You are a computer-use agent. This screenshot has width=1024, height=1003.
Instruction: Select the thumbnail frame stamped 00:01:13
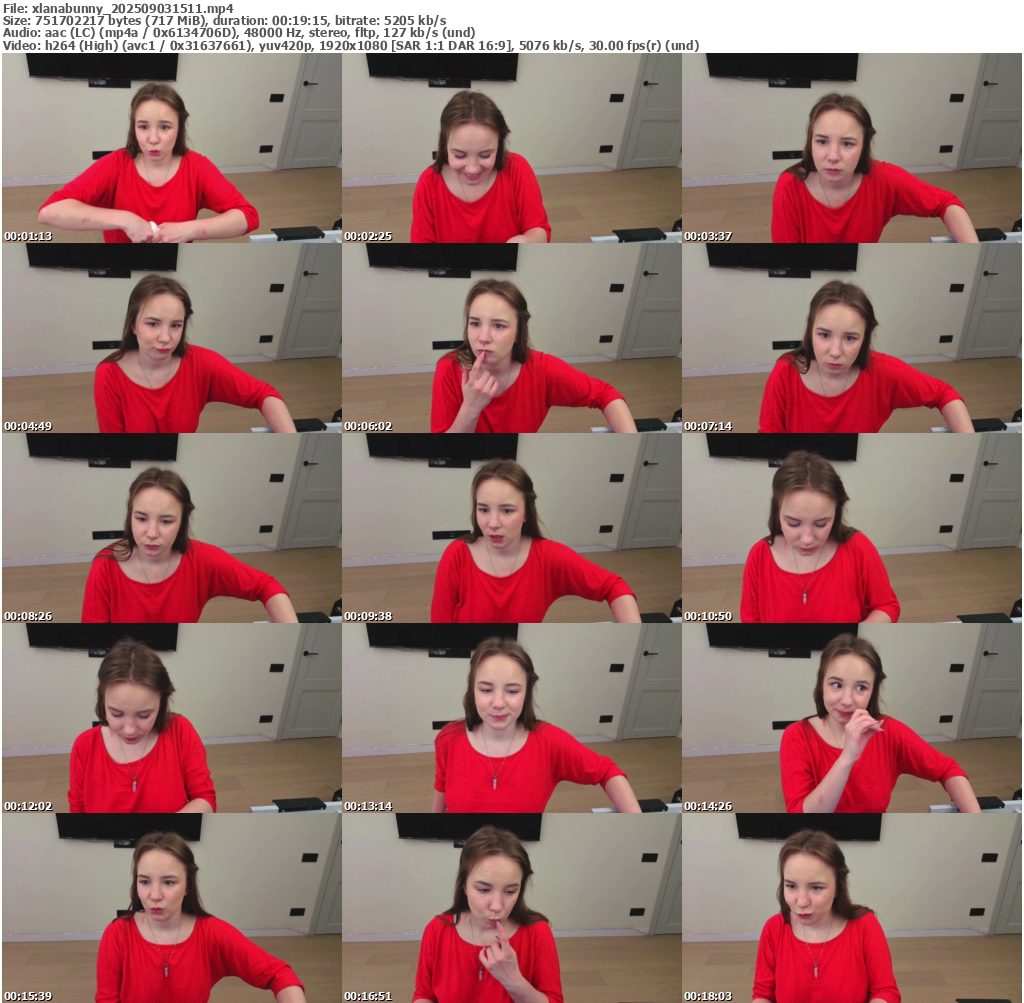point(172,148)
